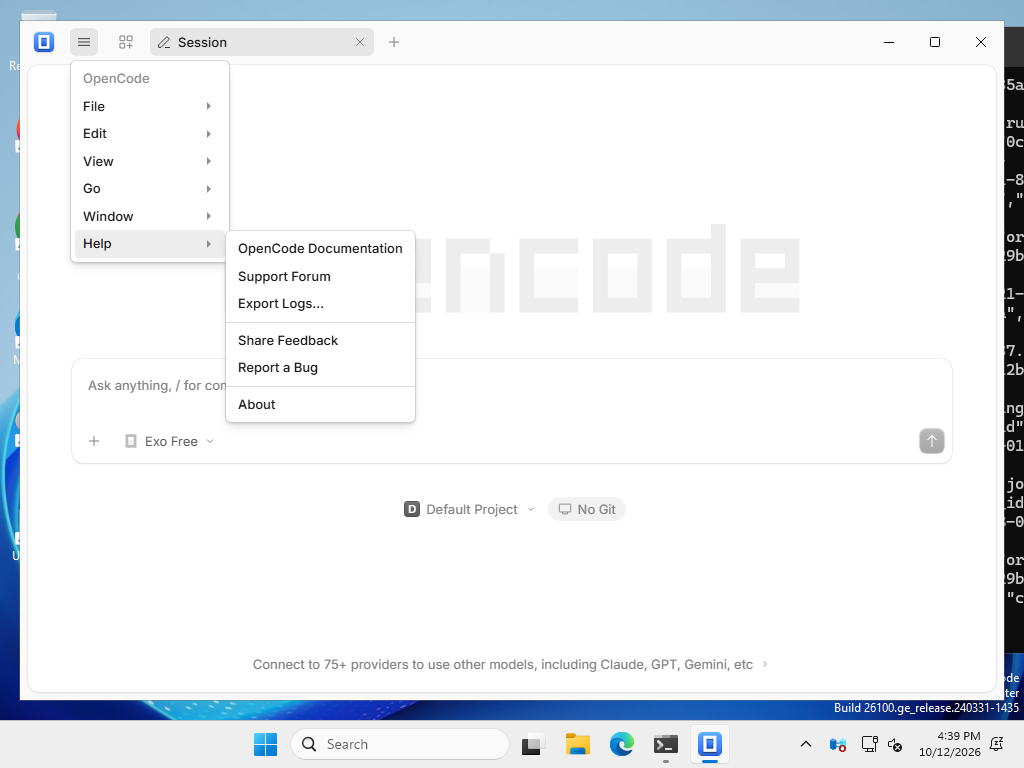Expand File submenu arrow
This screenshot has height=768, width=1024.
(x=208, y=106)
